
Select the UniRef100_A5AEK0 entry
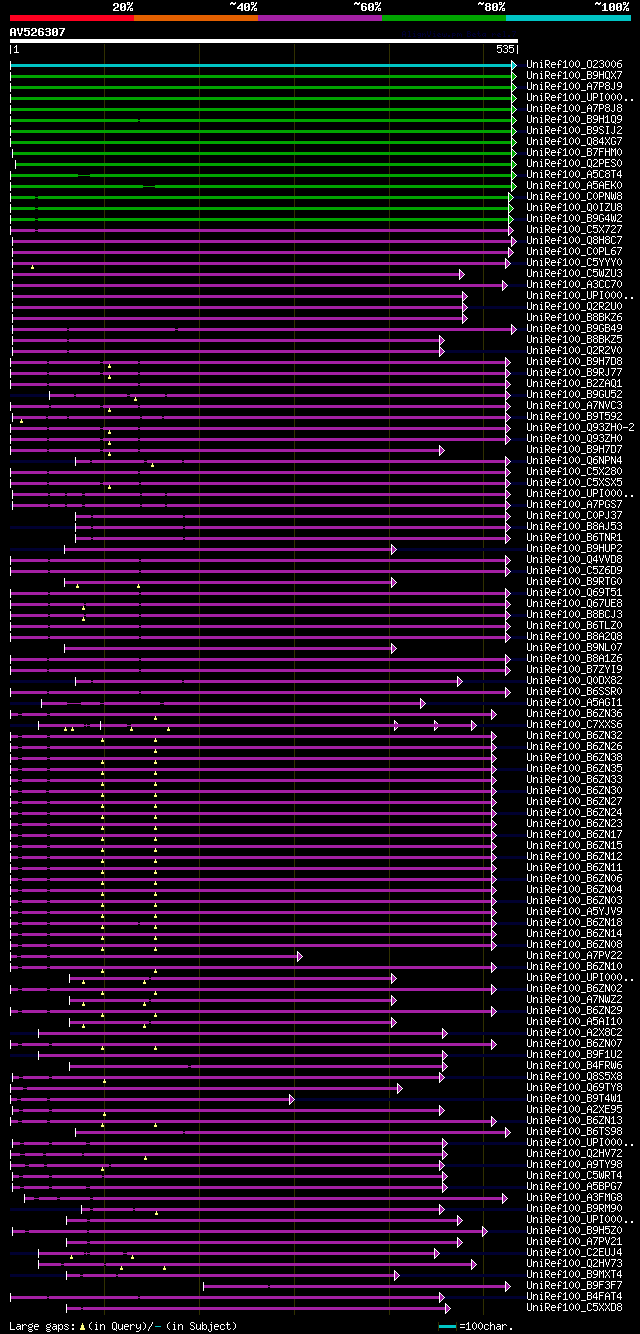point(573,185)
